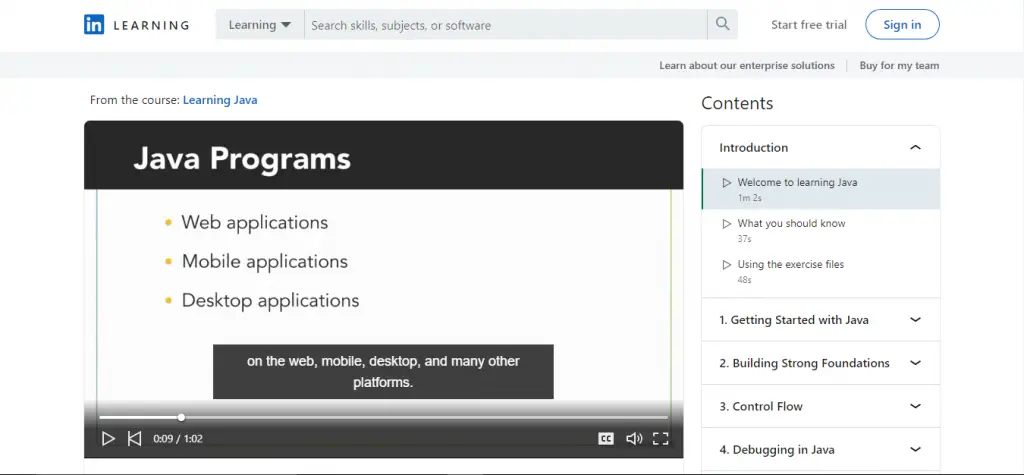Click the search skills input field
Screen dimensions: 1024x475
505,25
